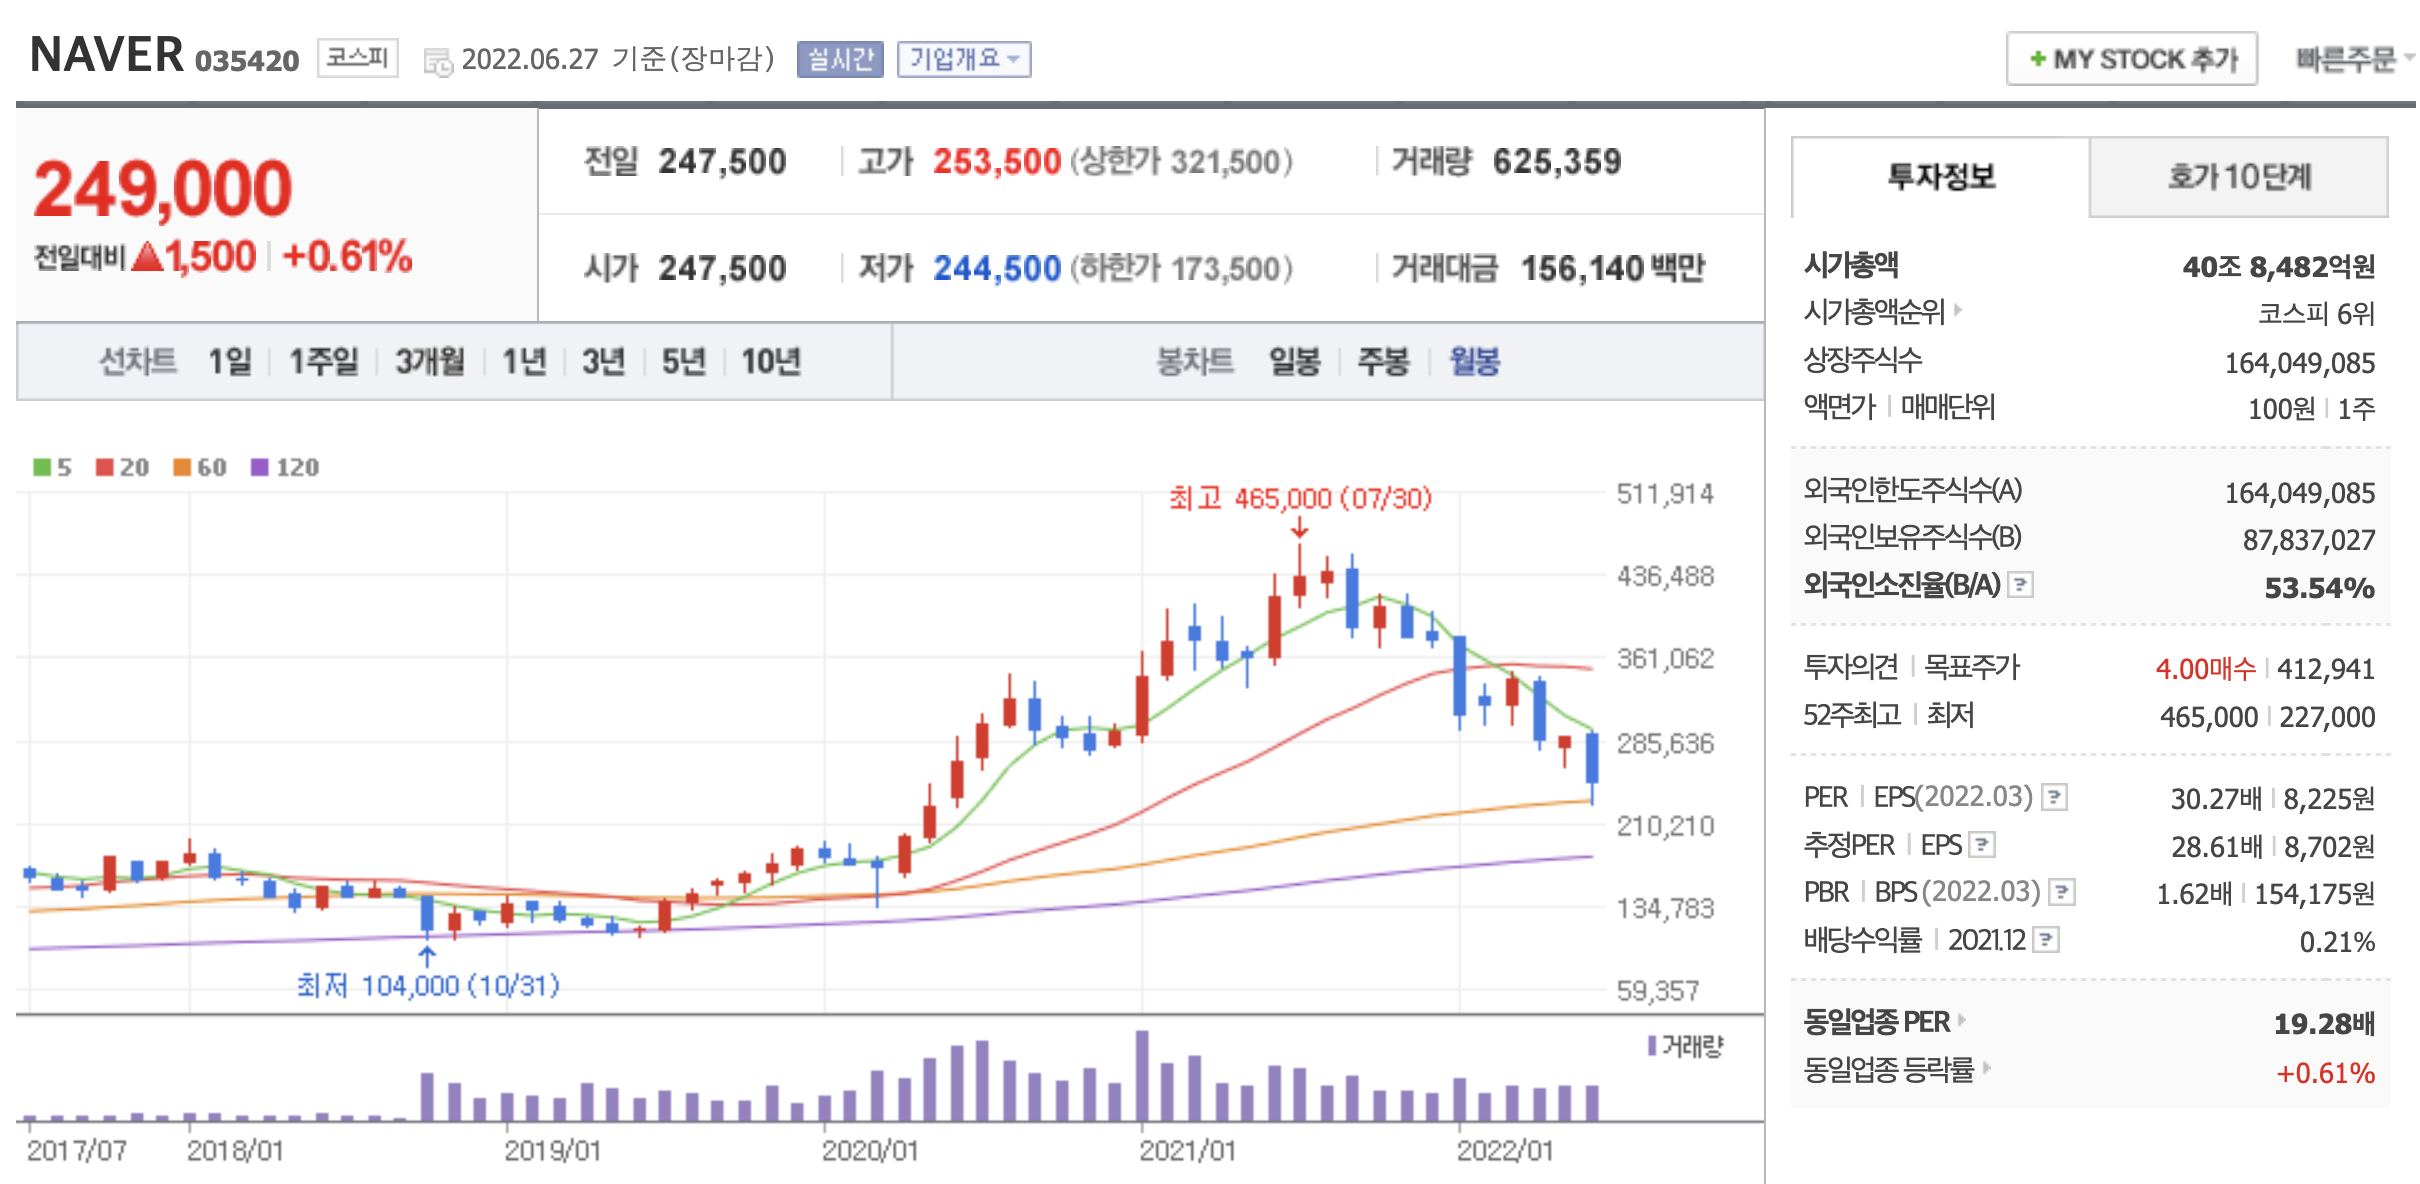Open help icon next to 추정PER EPS

1982,845
